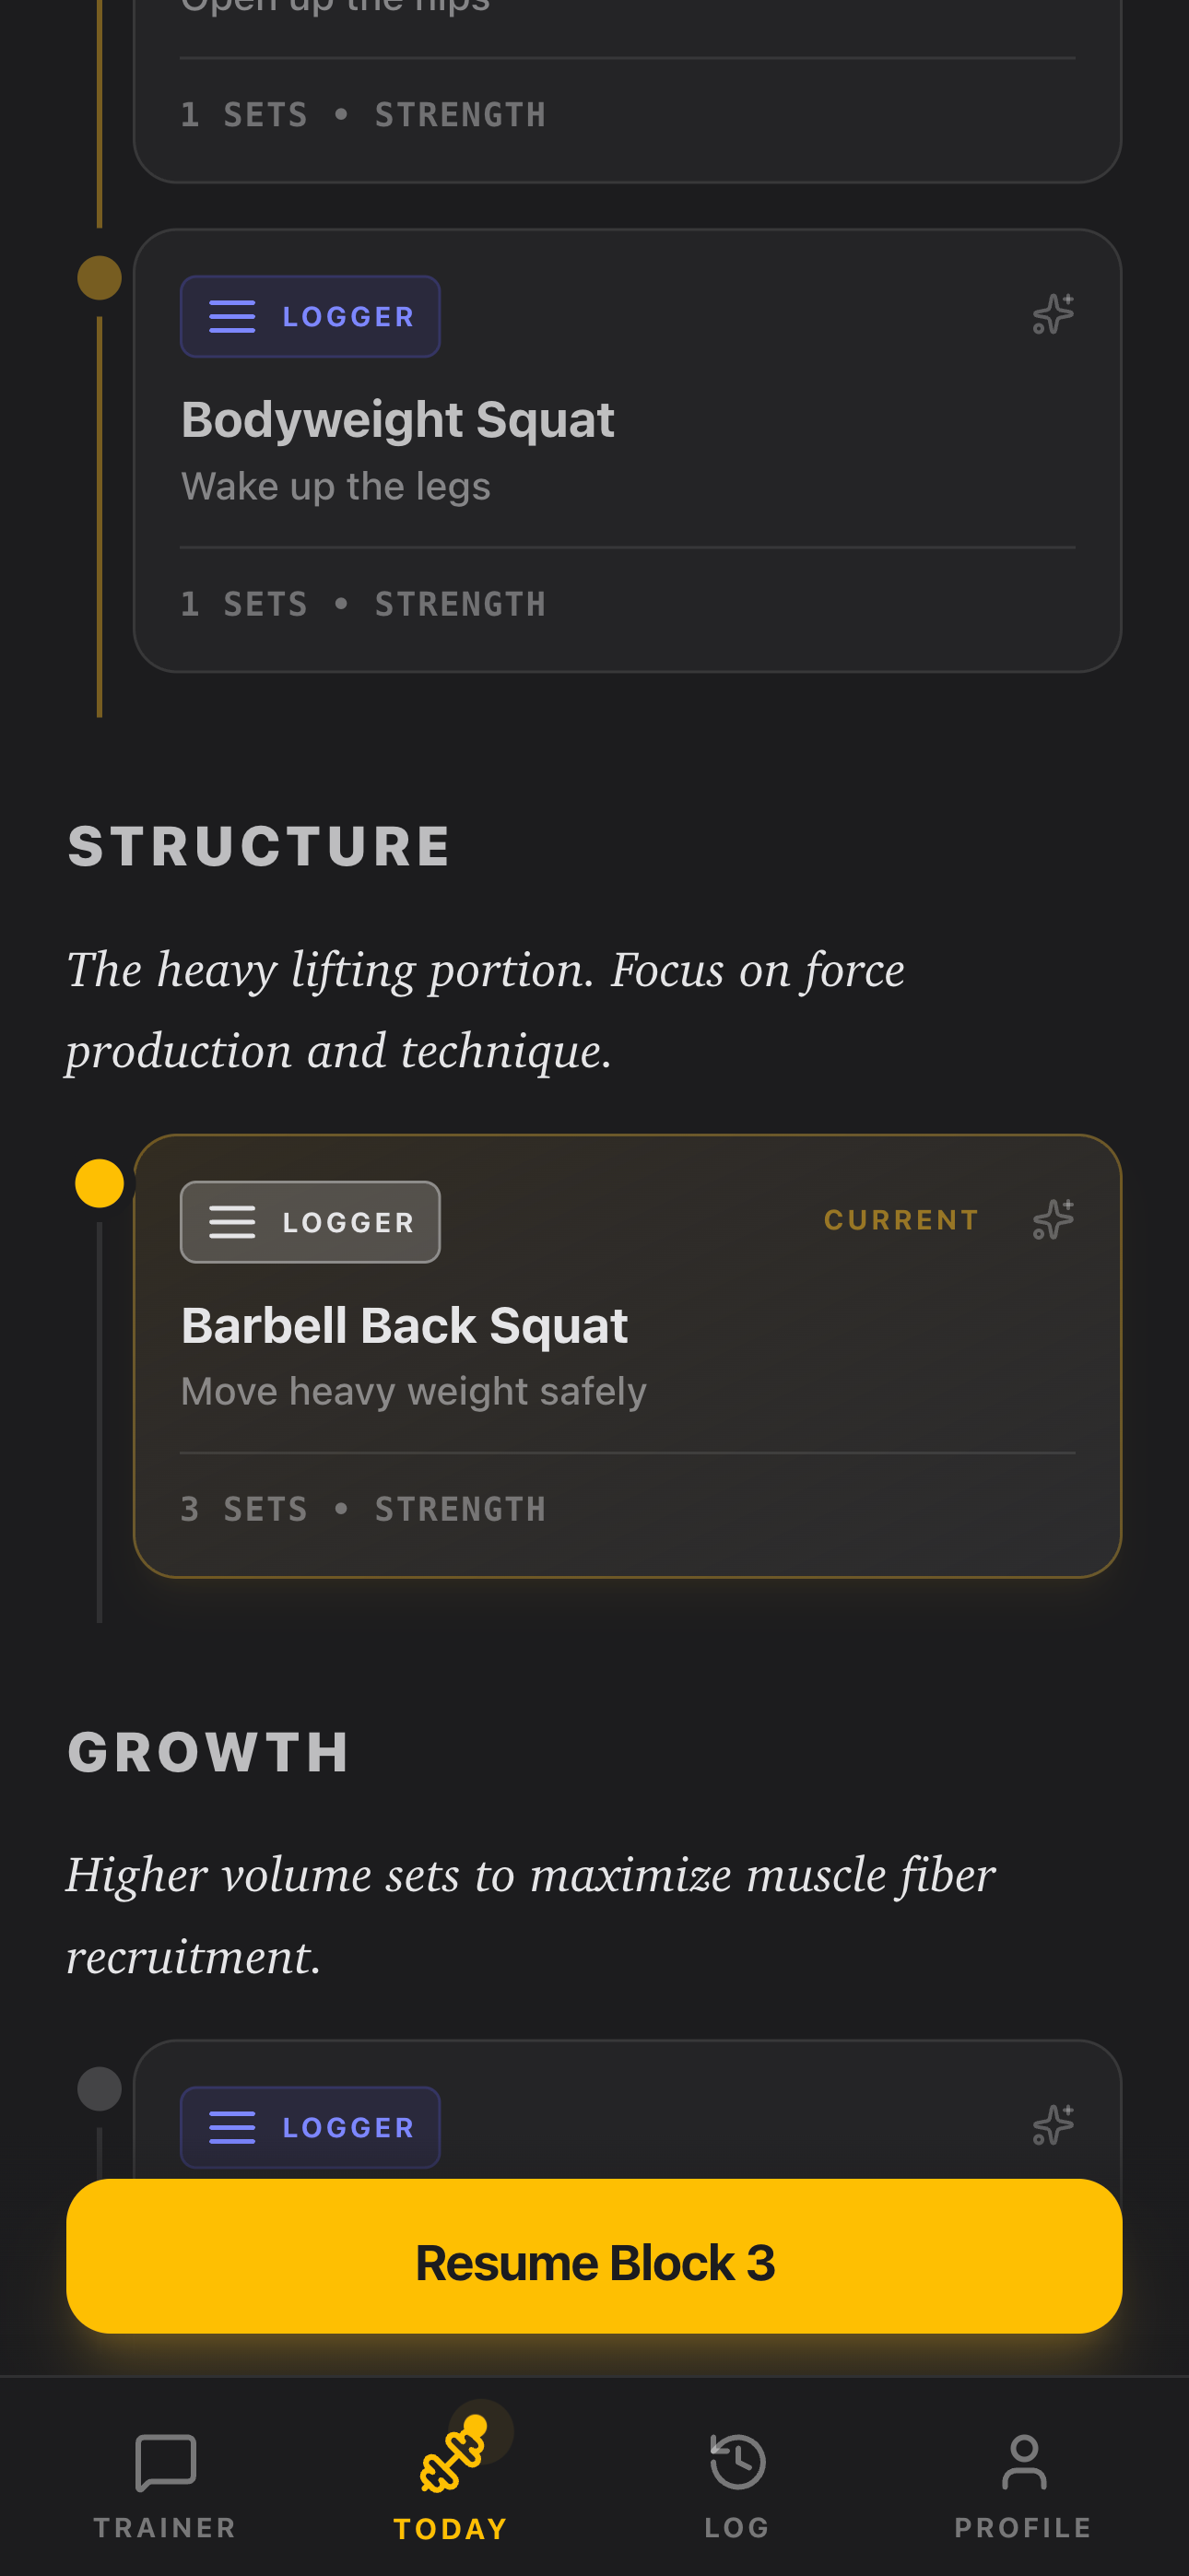This screenshot has width=1189, height=2576.
Task: Toggle the Logger mode on Barbell Back Squat
Action: 310,1222
